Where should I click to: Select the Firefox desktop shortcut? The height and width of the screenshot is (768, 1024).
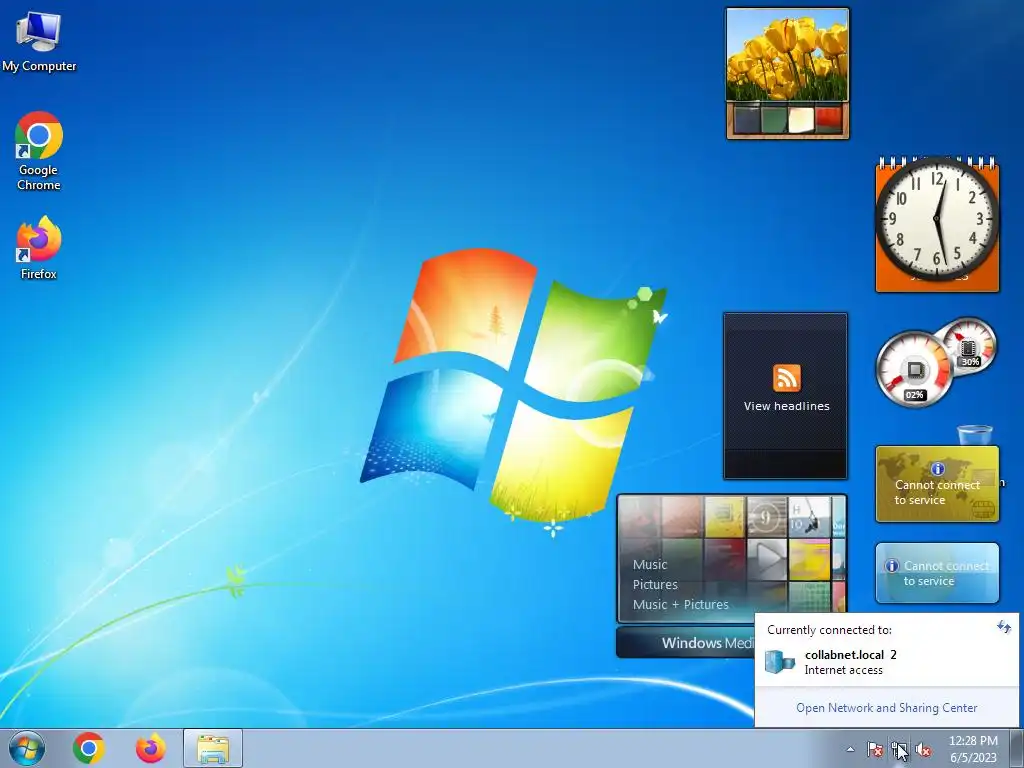point(39,248)
